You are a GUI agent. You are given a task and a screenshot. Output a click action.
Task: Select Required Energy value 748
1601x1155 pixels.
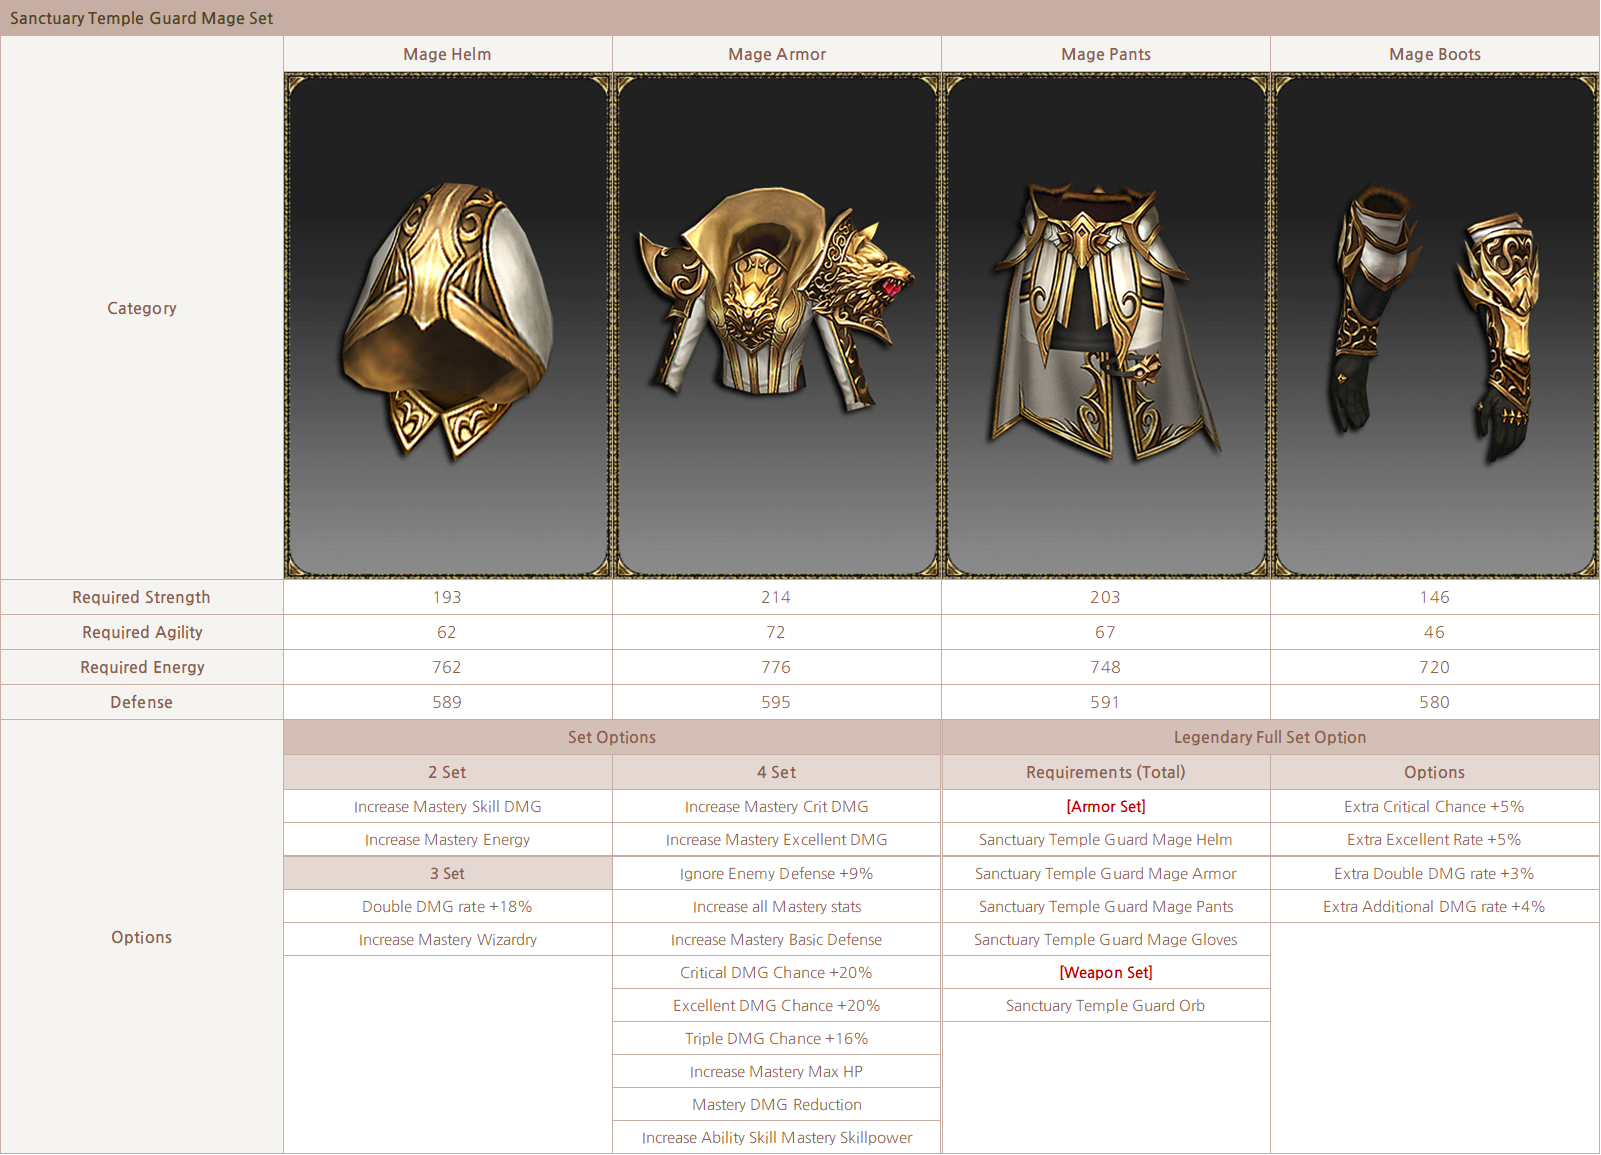[1105, 667]
